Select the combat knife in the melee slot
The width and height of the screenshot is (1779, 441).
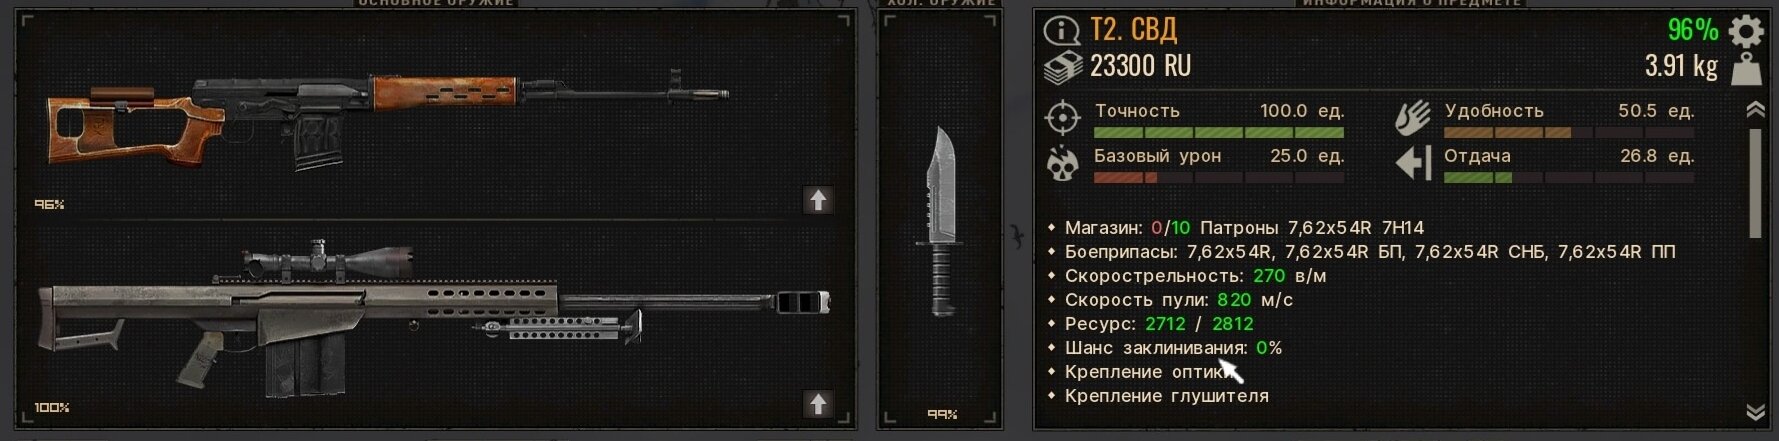pyautogui.click(x=939, y=222)
